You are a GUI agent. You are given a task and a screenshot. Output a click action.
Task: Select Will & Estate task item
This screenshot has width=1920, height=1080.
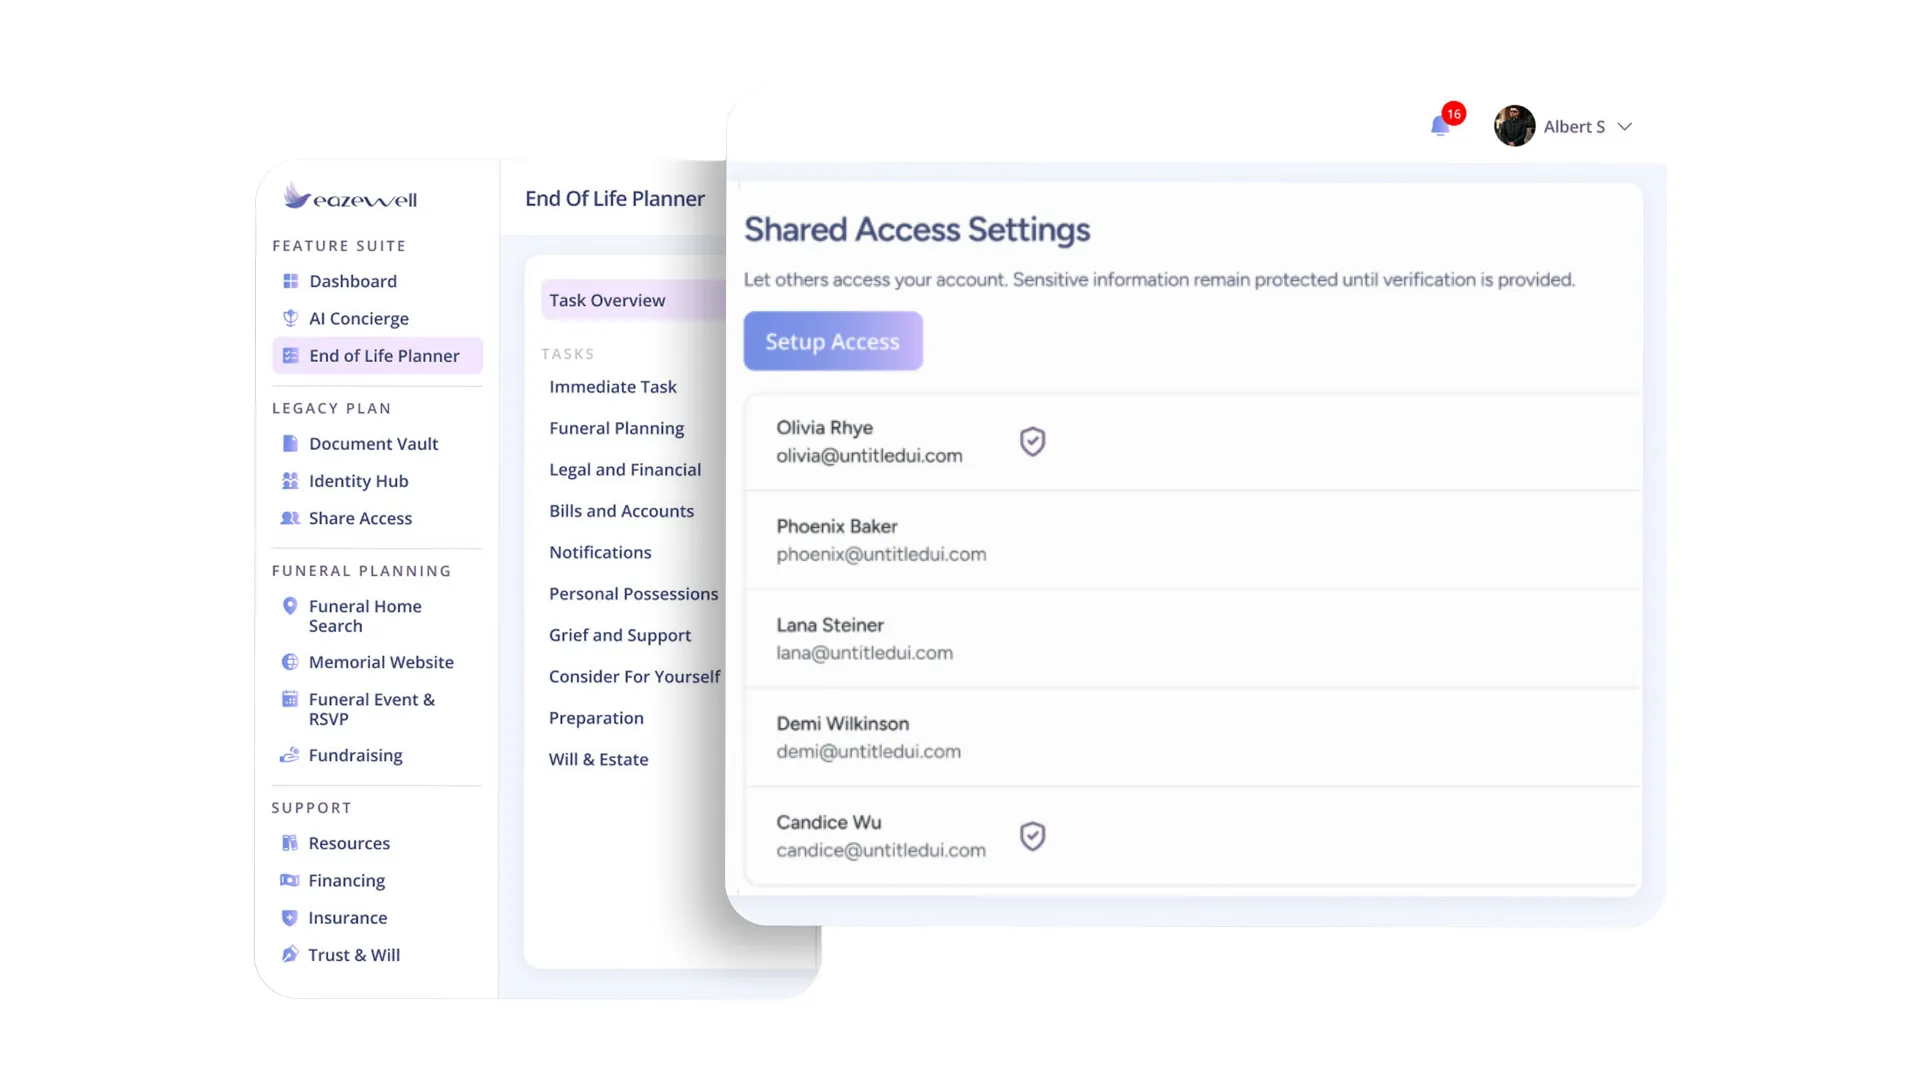tap(598, 759)
